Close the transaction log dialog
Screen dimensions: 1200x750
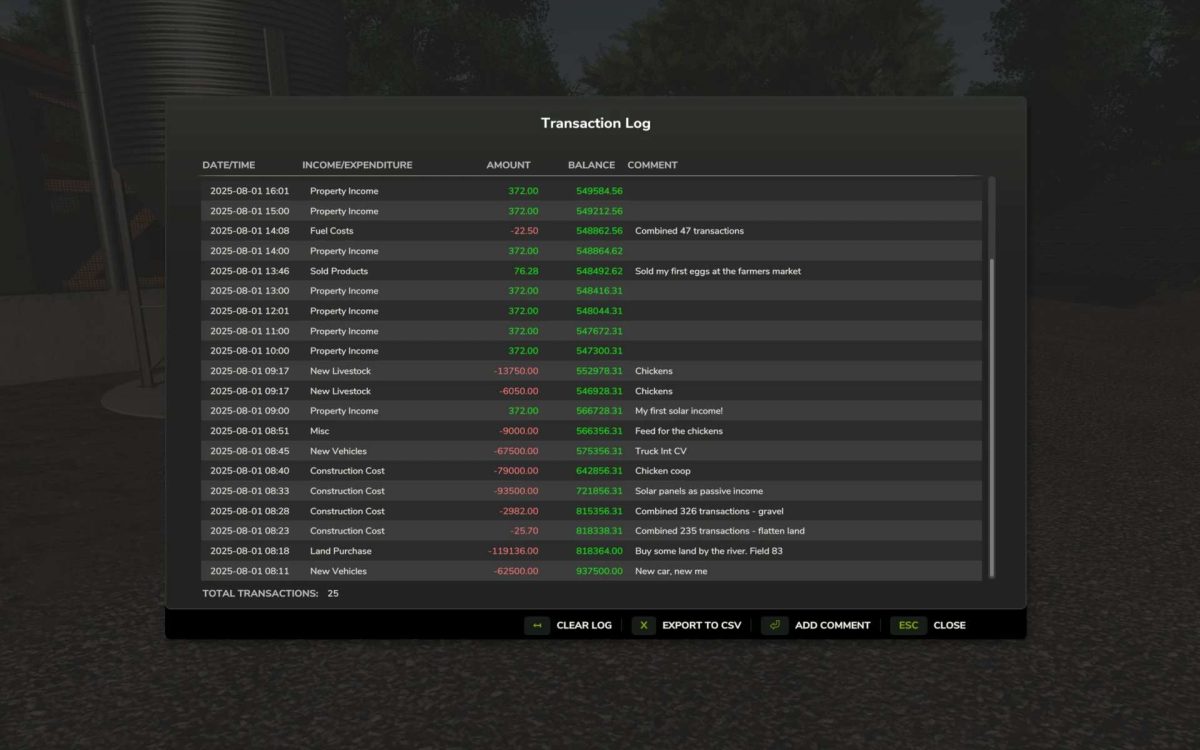click(x=949, y=625)
